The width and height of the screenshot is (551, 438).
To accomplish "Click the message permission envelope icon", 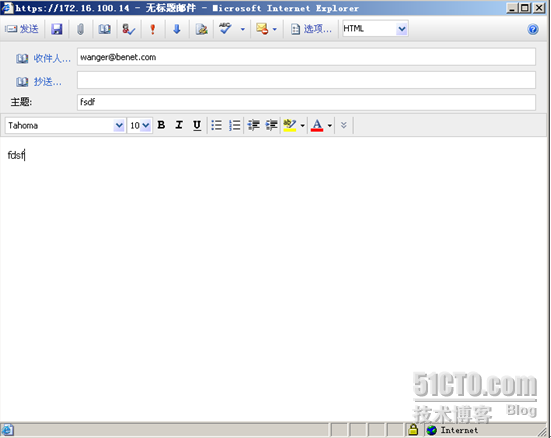I will pos(262,29).
